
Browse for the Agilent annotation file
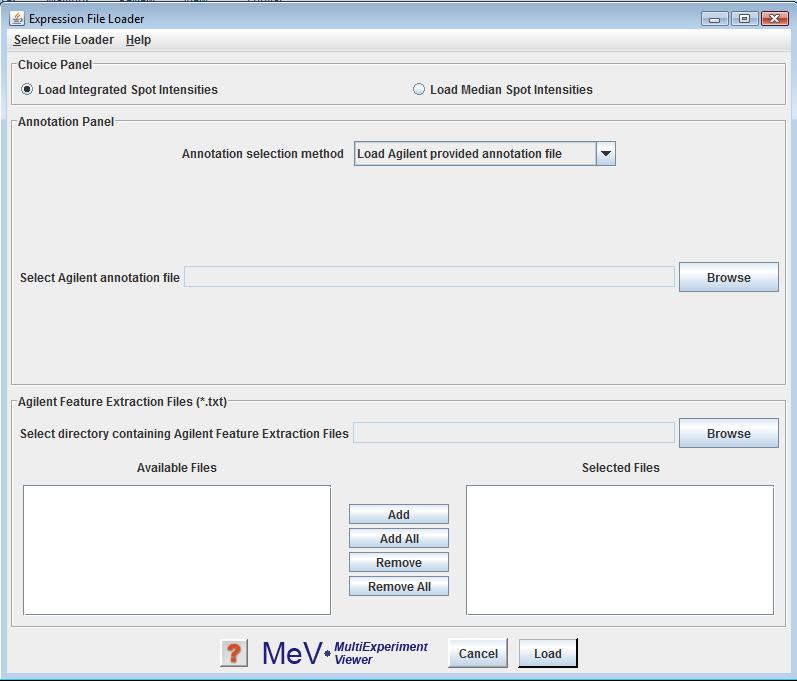coord(728,278)
